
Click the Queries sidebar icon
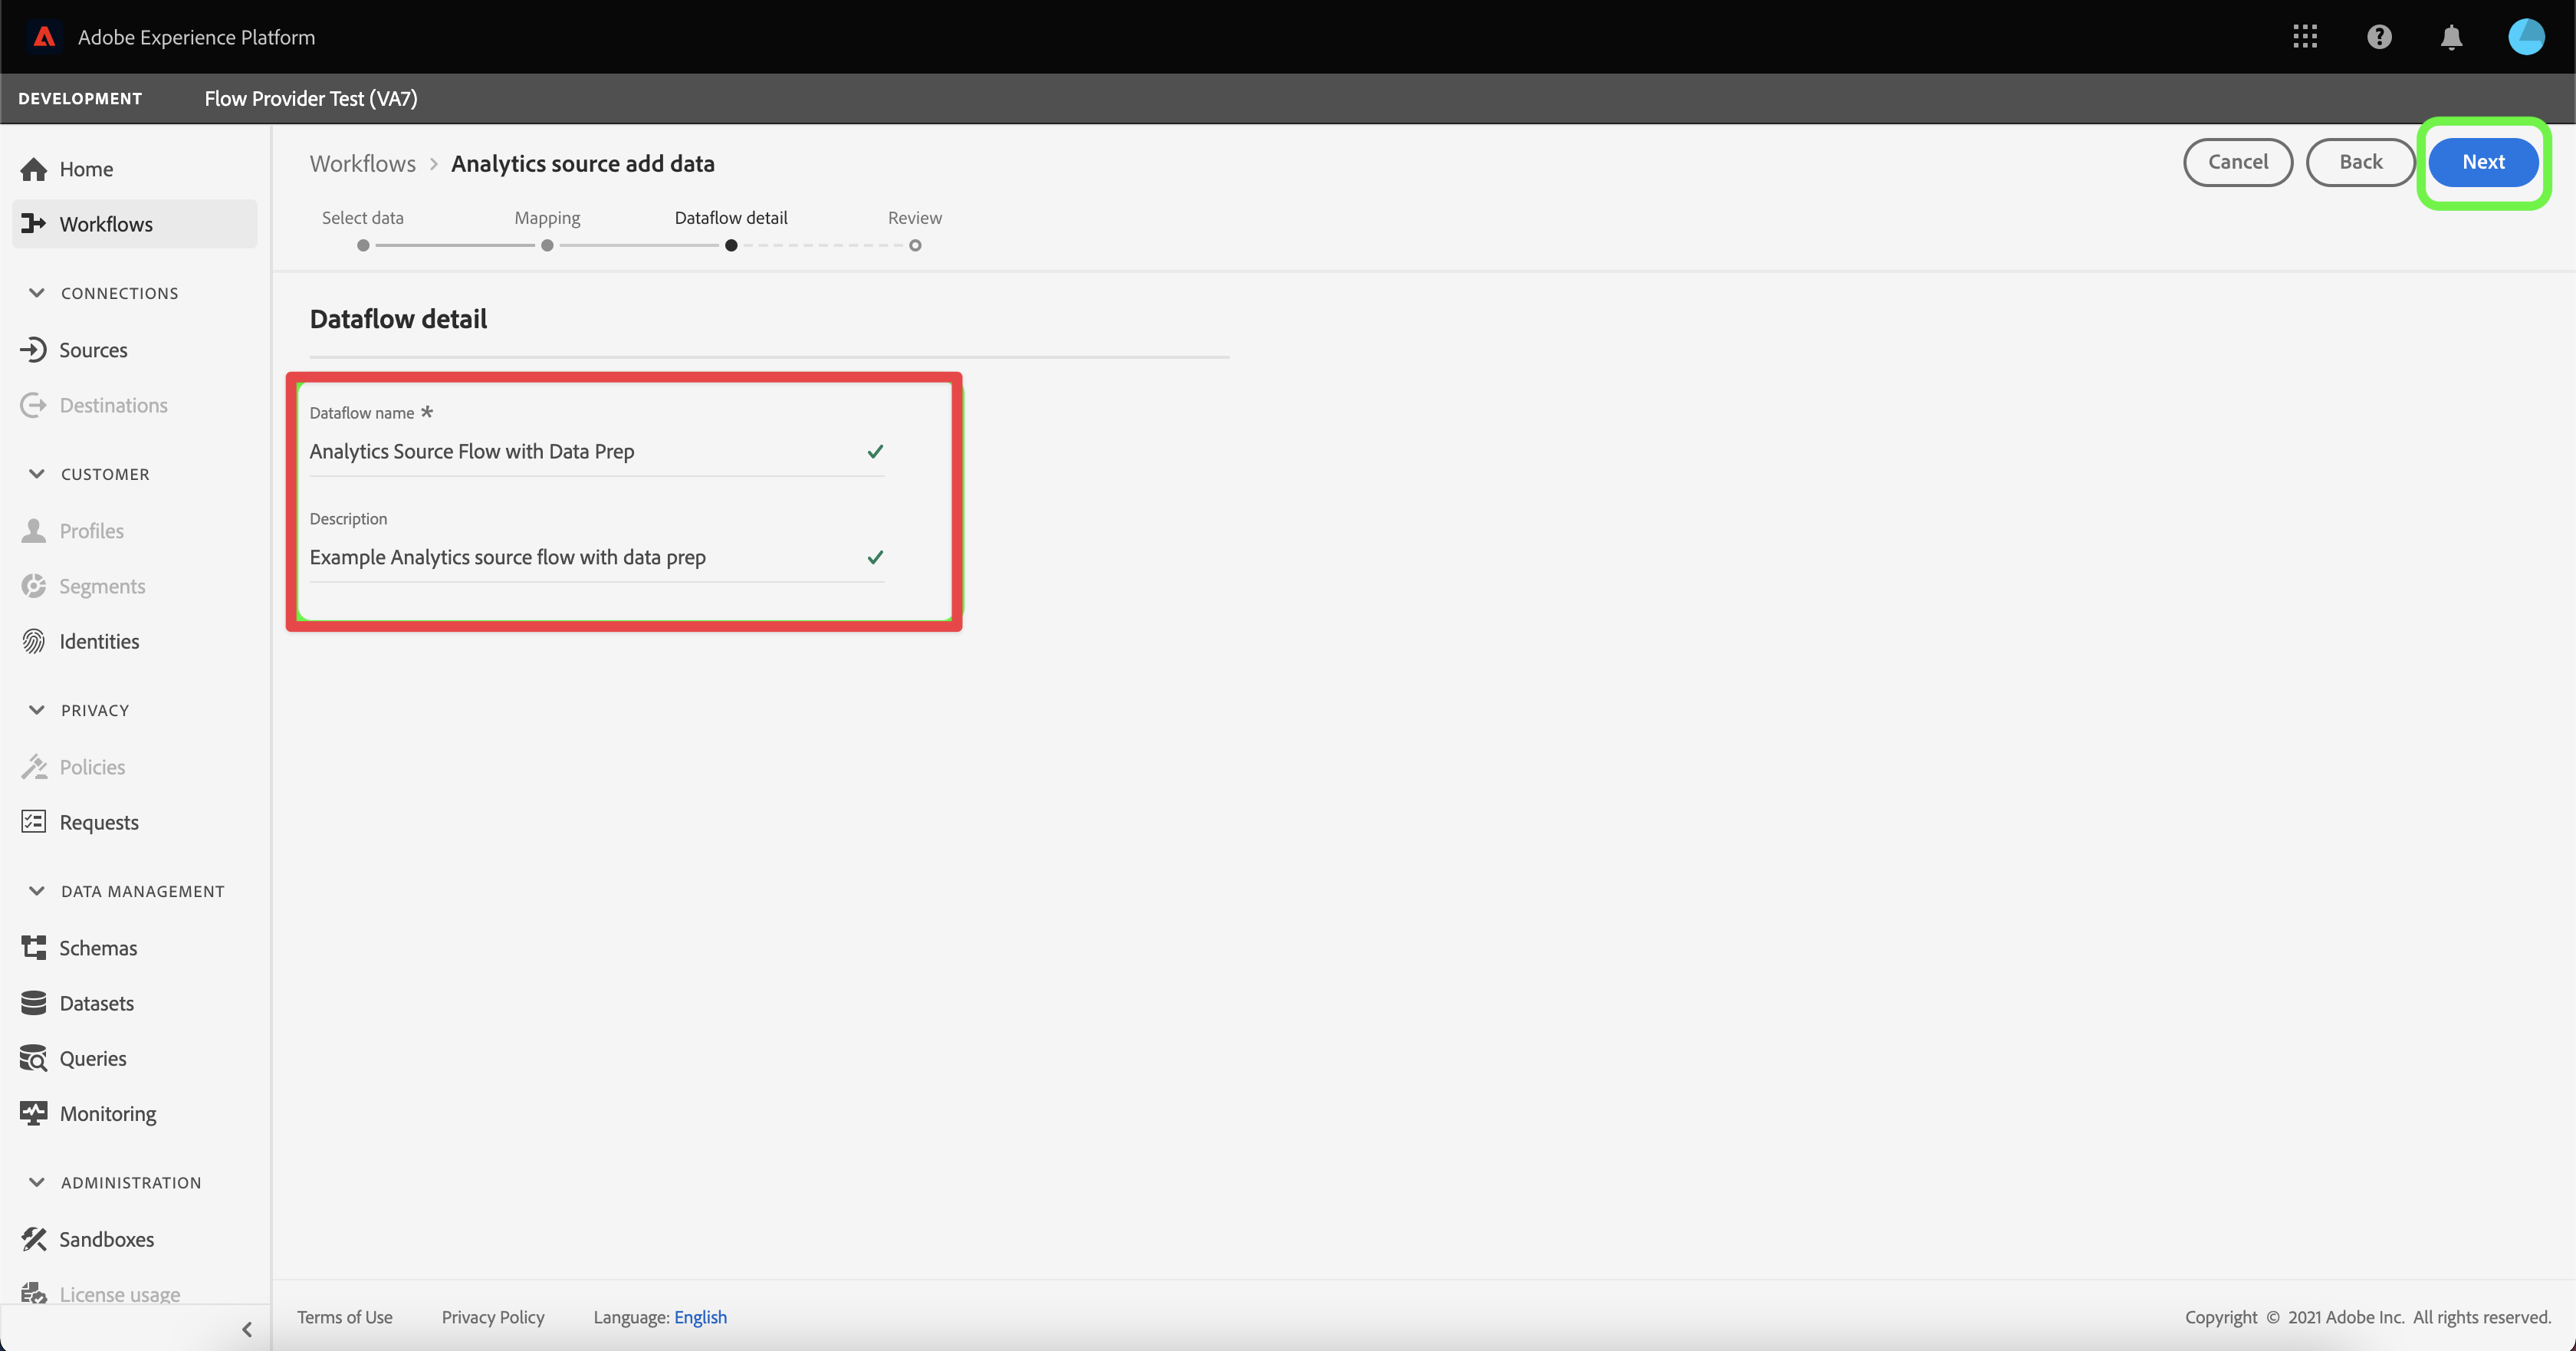[33, 1058]
